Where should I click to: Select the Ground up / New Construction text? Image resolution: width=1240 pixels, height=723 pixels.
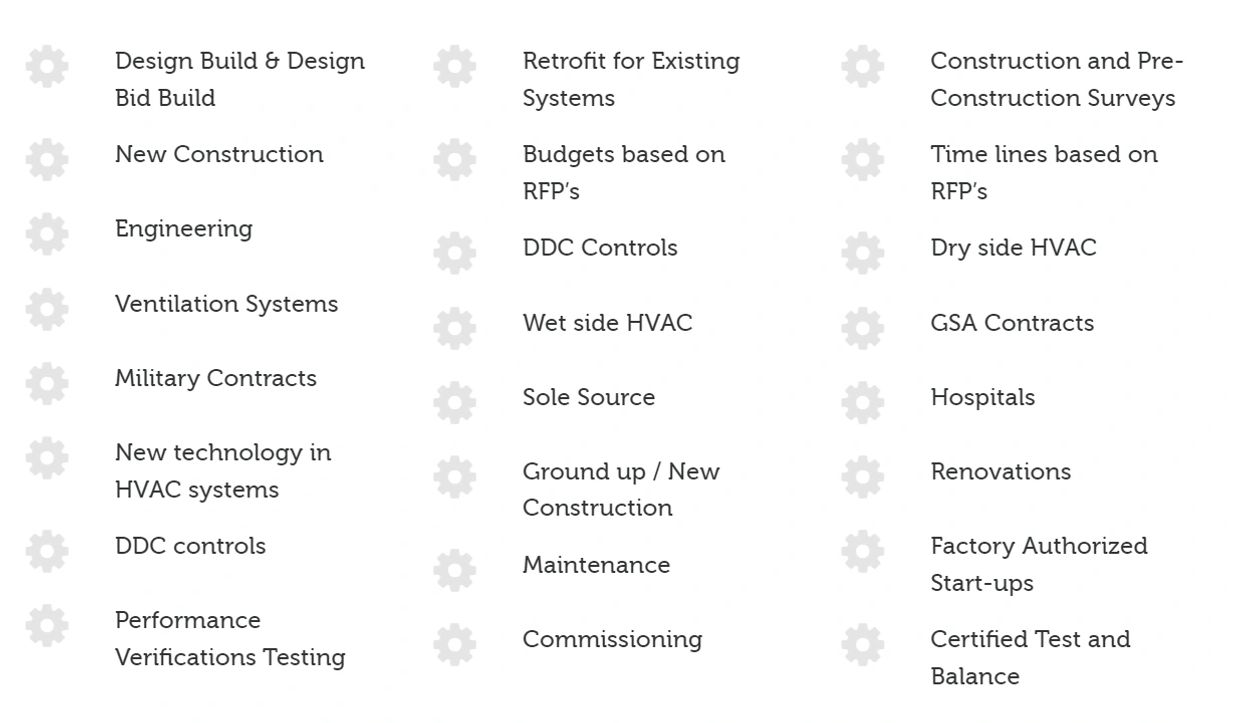point(621,489)
